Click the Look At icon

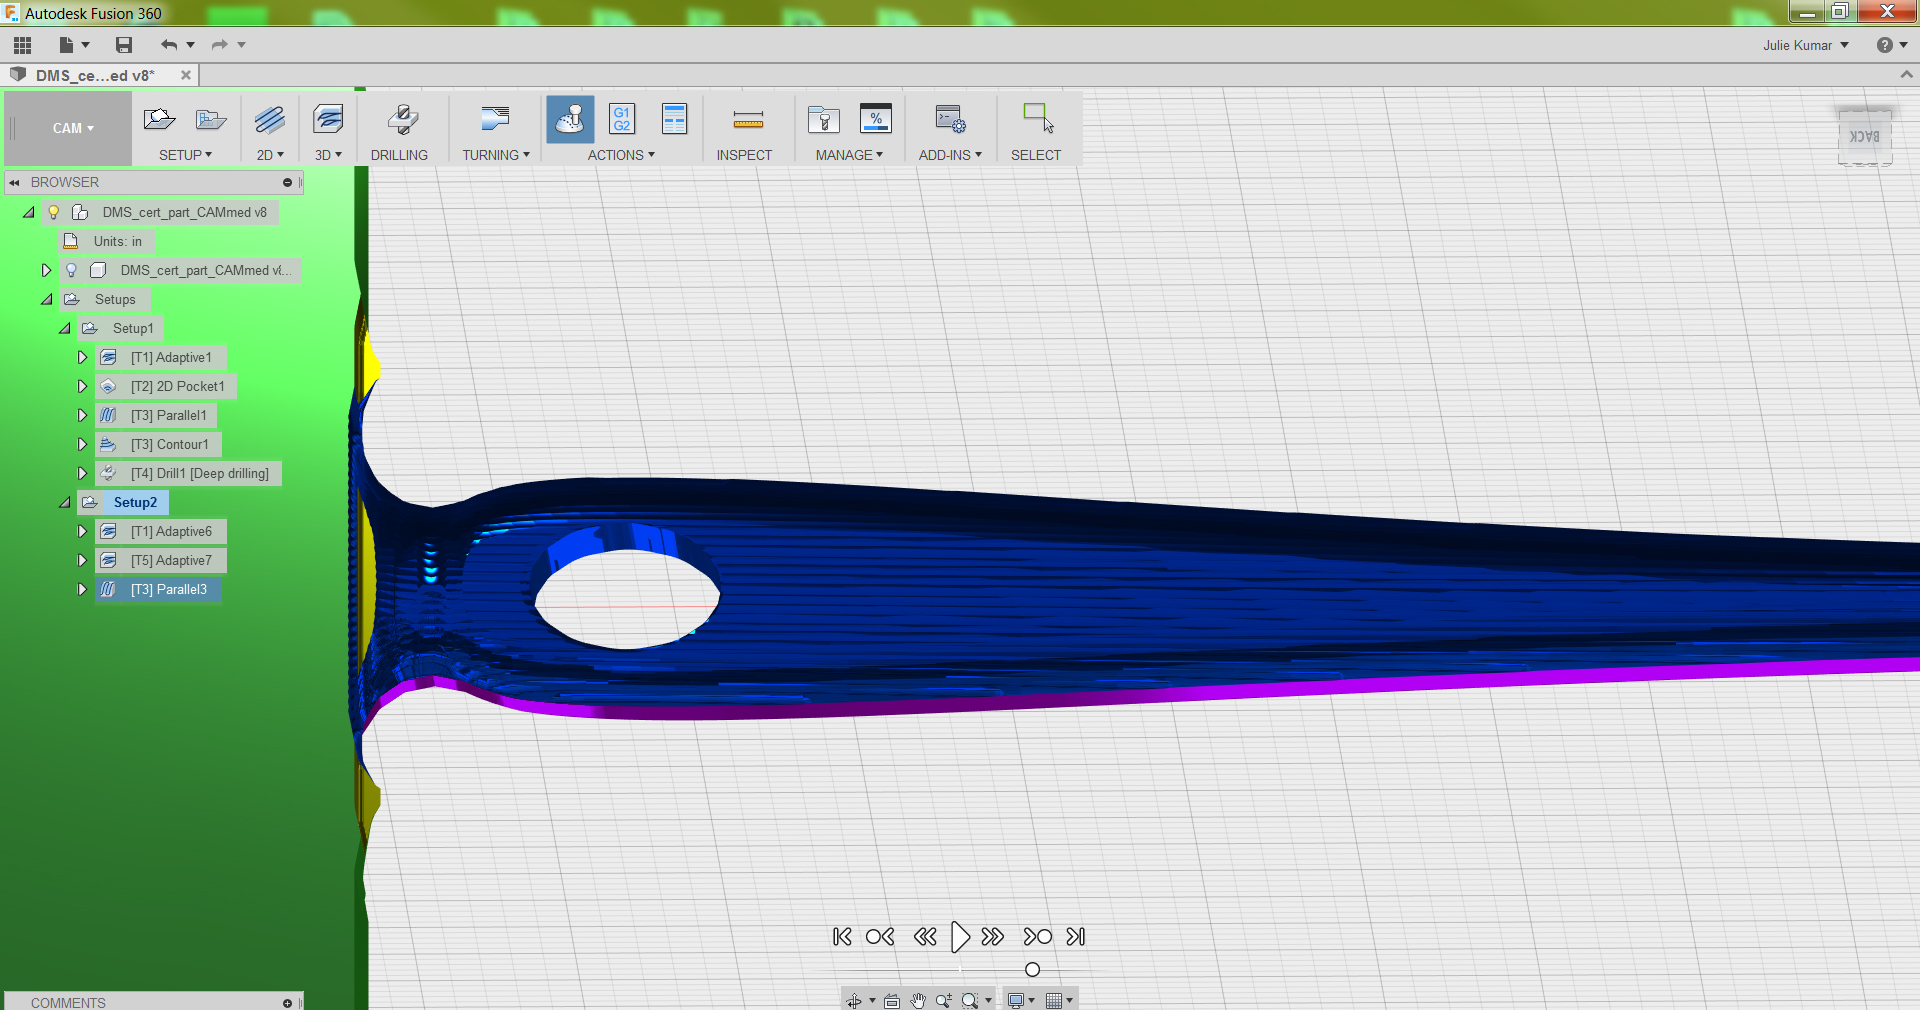pyautogui.click(x=892, y=1000)
